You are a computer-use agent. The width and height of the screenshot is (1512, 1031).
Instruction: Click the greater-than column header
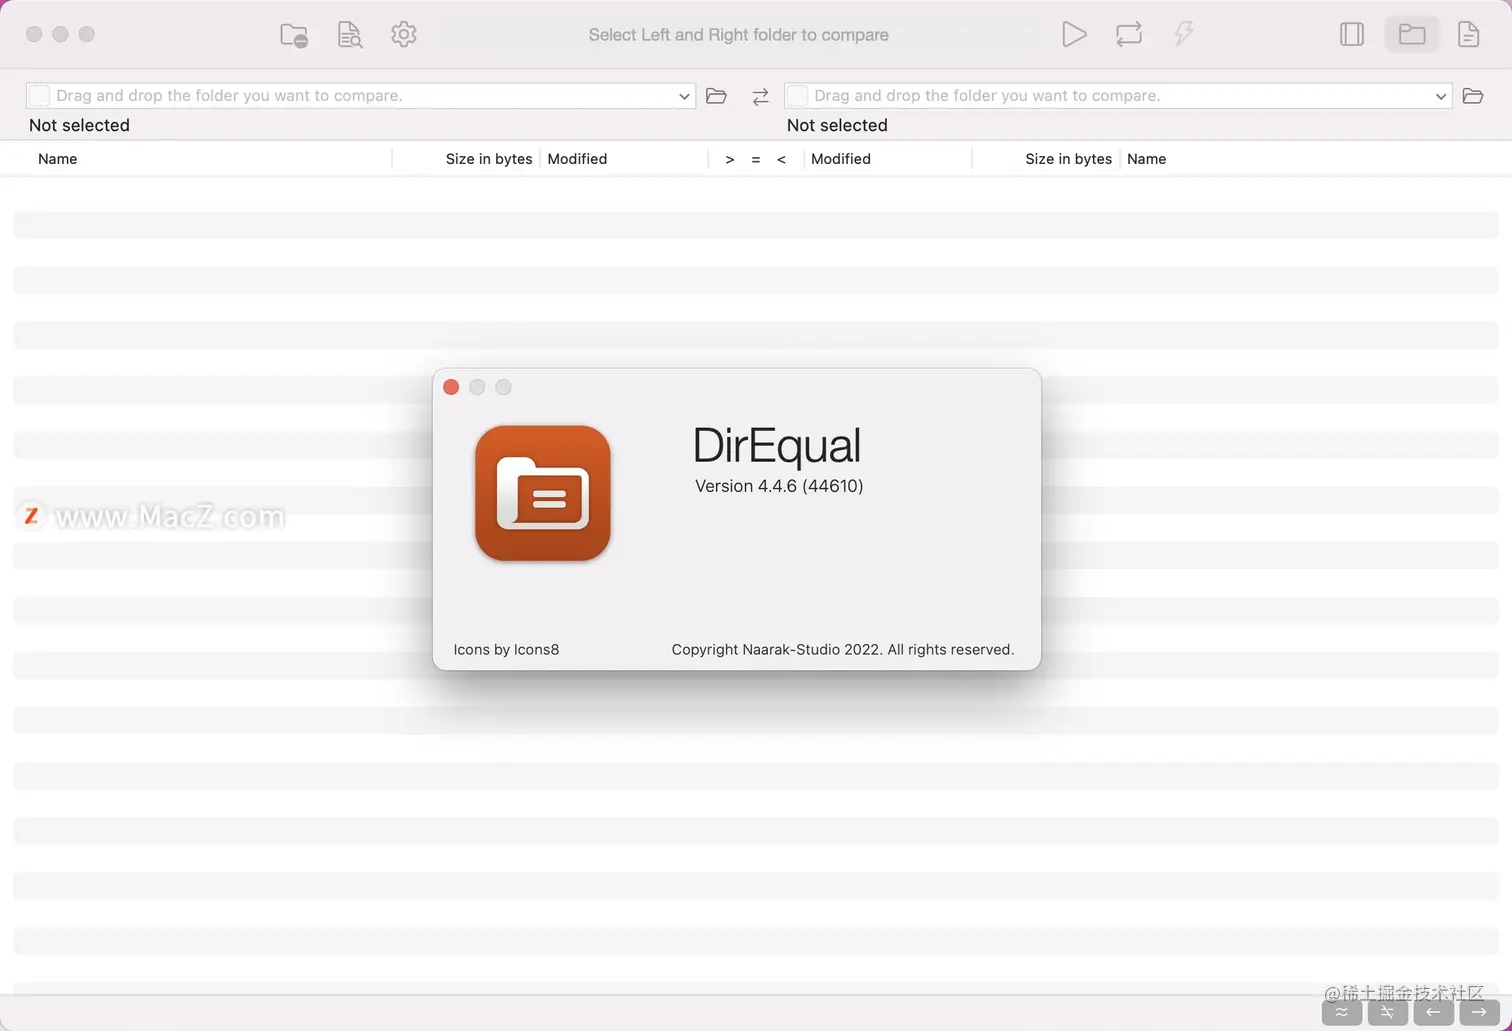(730, 159)
